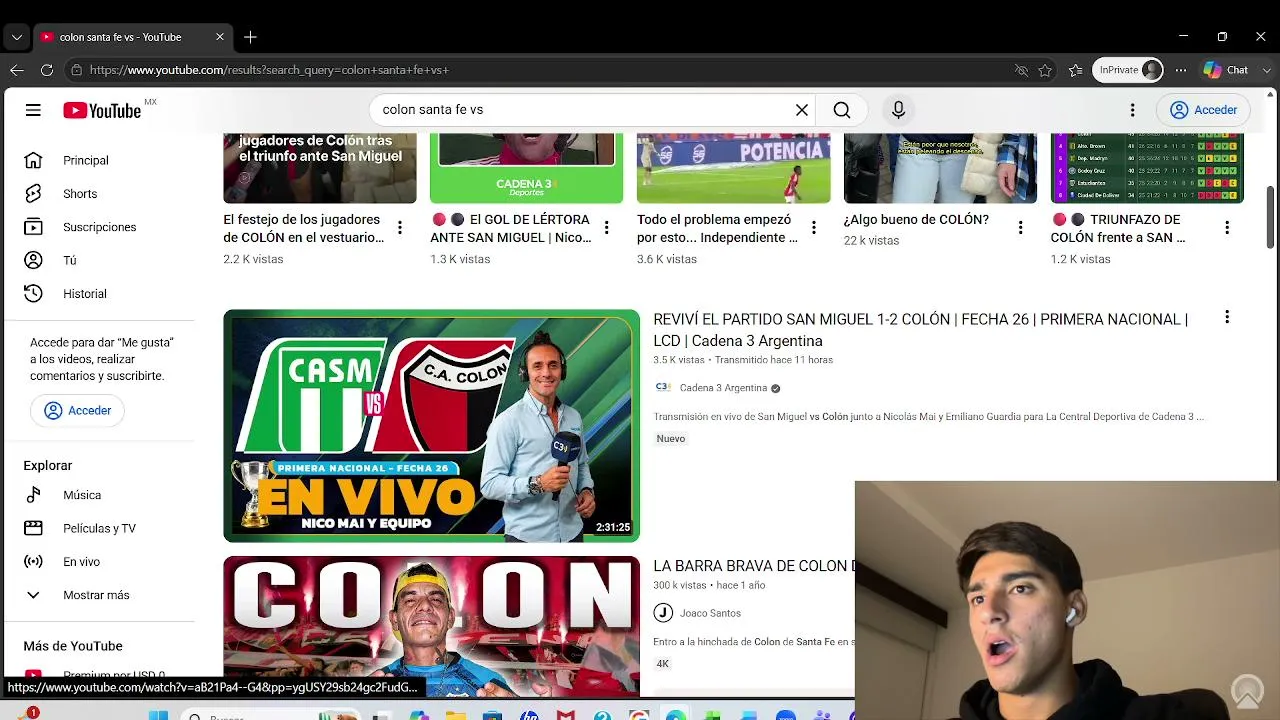Visit the Joaco Santos channel name
Screen dimensions: 1280x720
pos(710,613)
